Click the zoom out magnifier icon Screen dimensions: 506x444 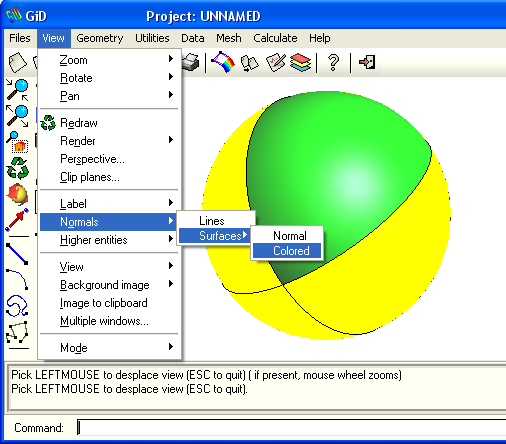click(17, 116)
